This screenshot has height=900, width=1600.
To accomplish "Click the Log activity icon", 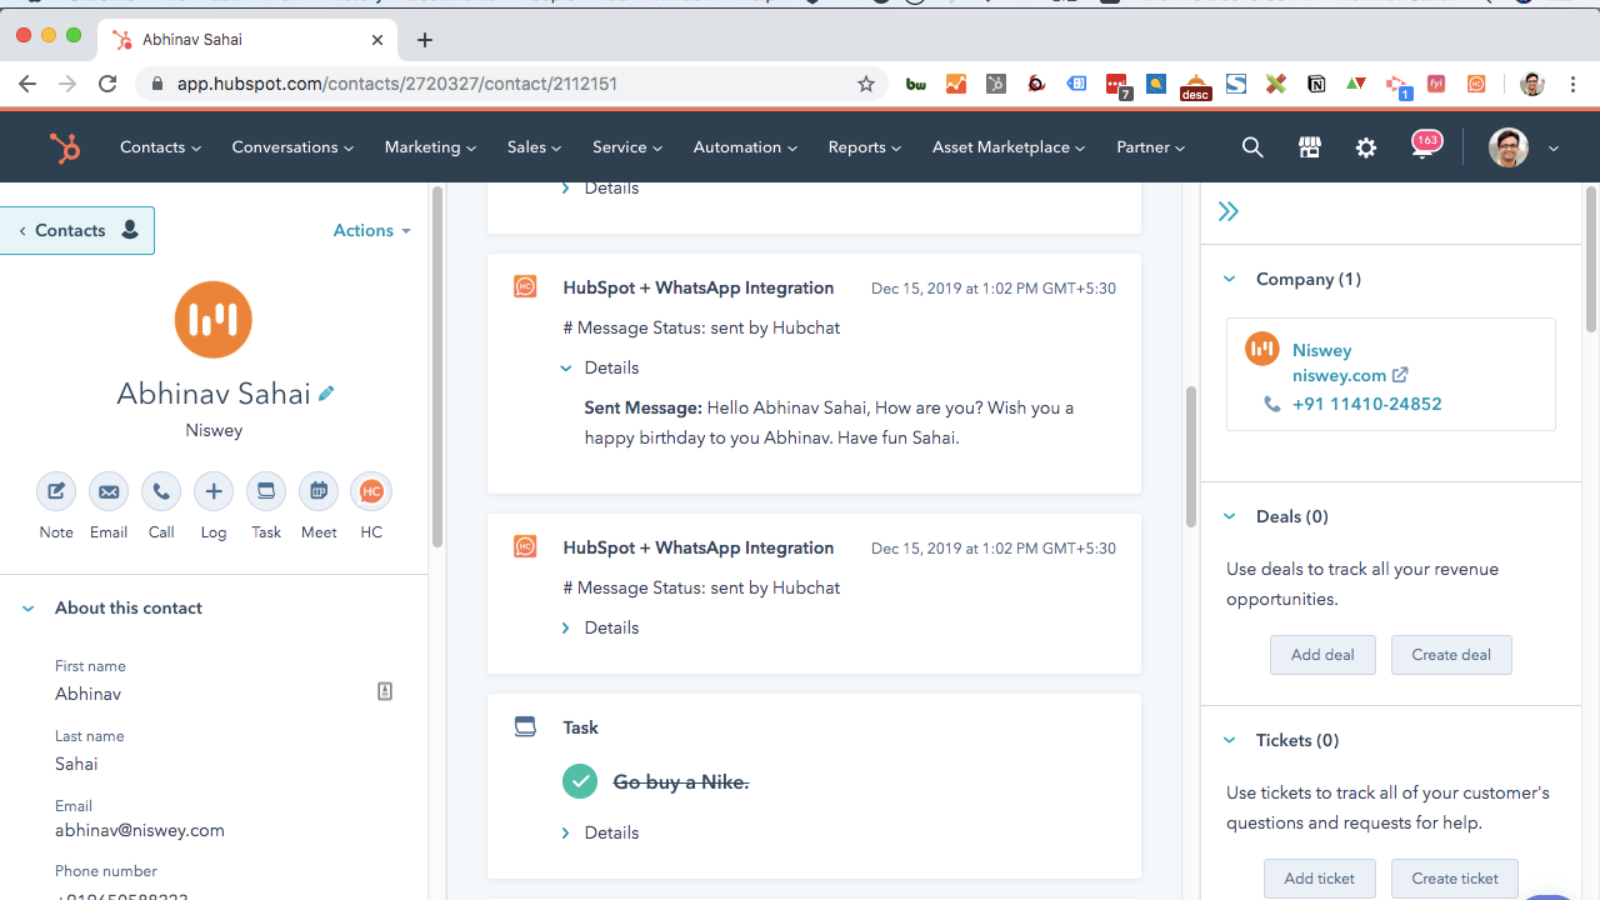I will pyautogui.click(x=213, y=491).
